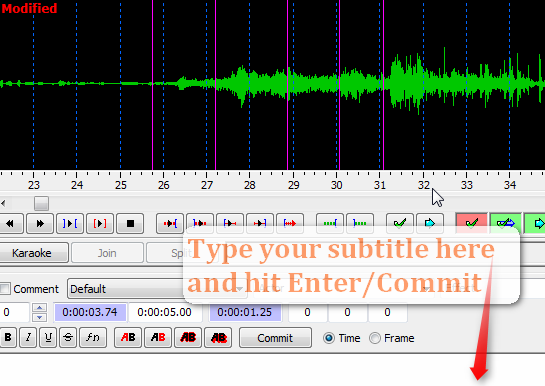Click the left margin field
545x386 pixels.
coord(307,312)
